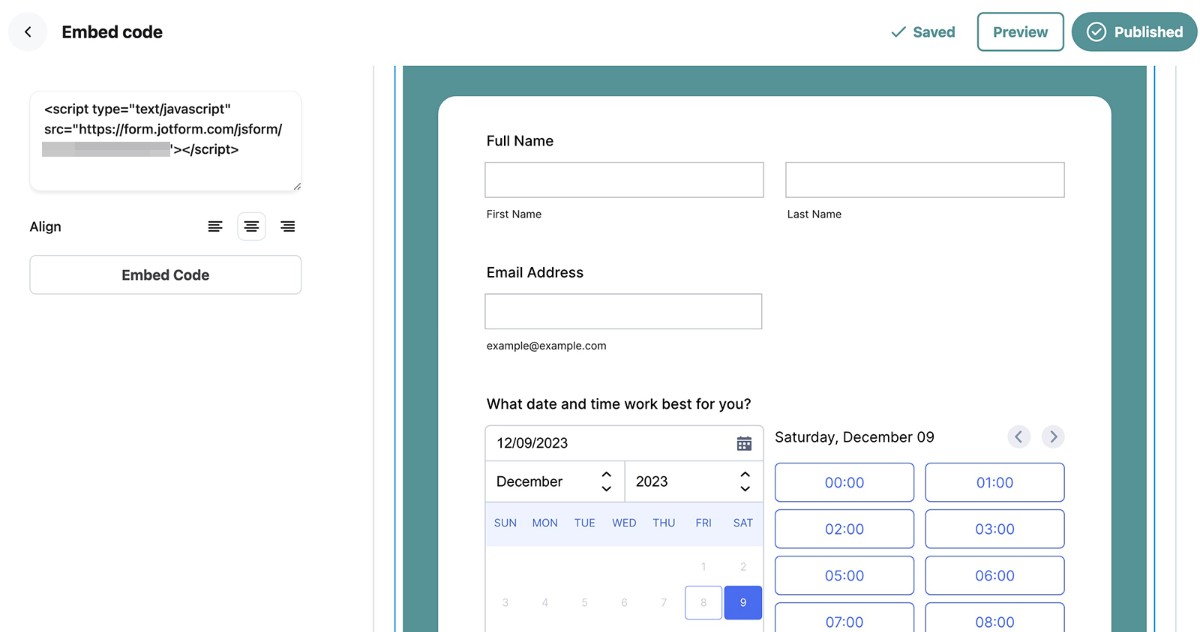Image resolution: width=1200 pixels, height=632 pixels.
Task: Click the 'Saturday, December 09' heading
Action: 855,437
